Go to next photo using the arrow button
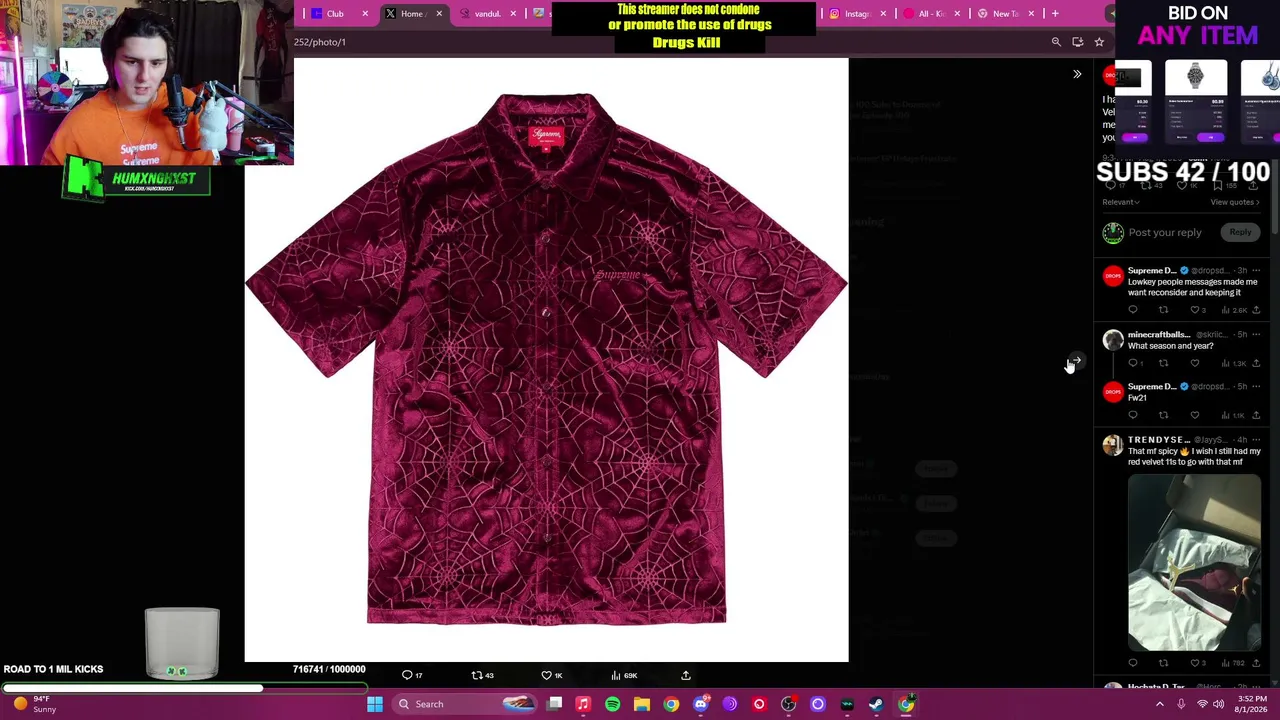The height and width of the screenshot is (720, 1280). click(x=1075, y=360)
